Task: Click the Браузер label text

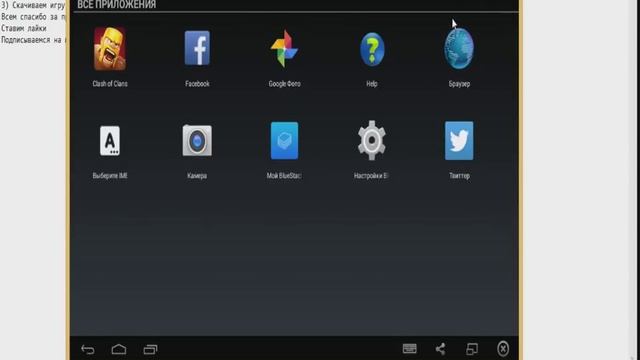Action: (459, 84)
